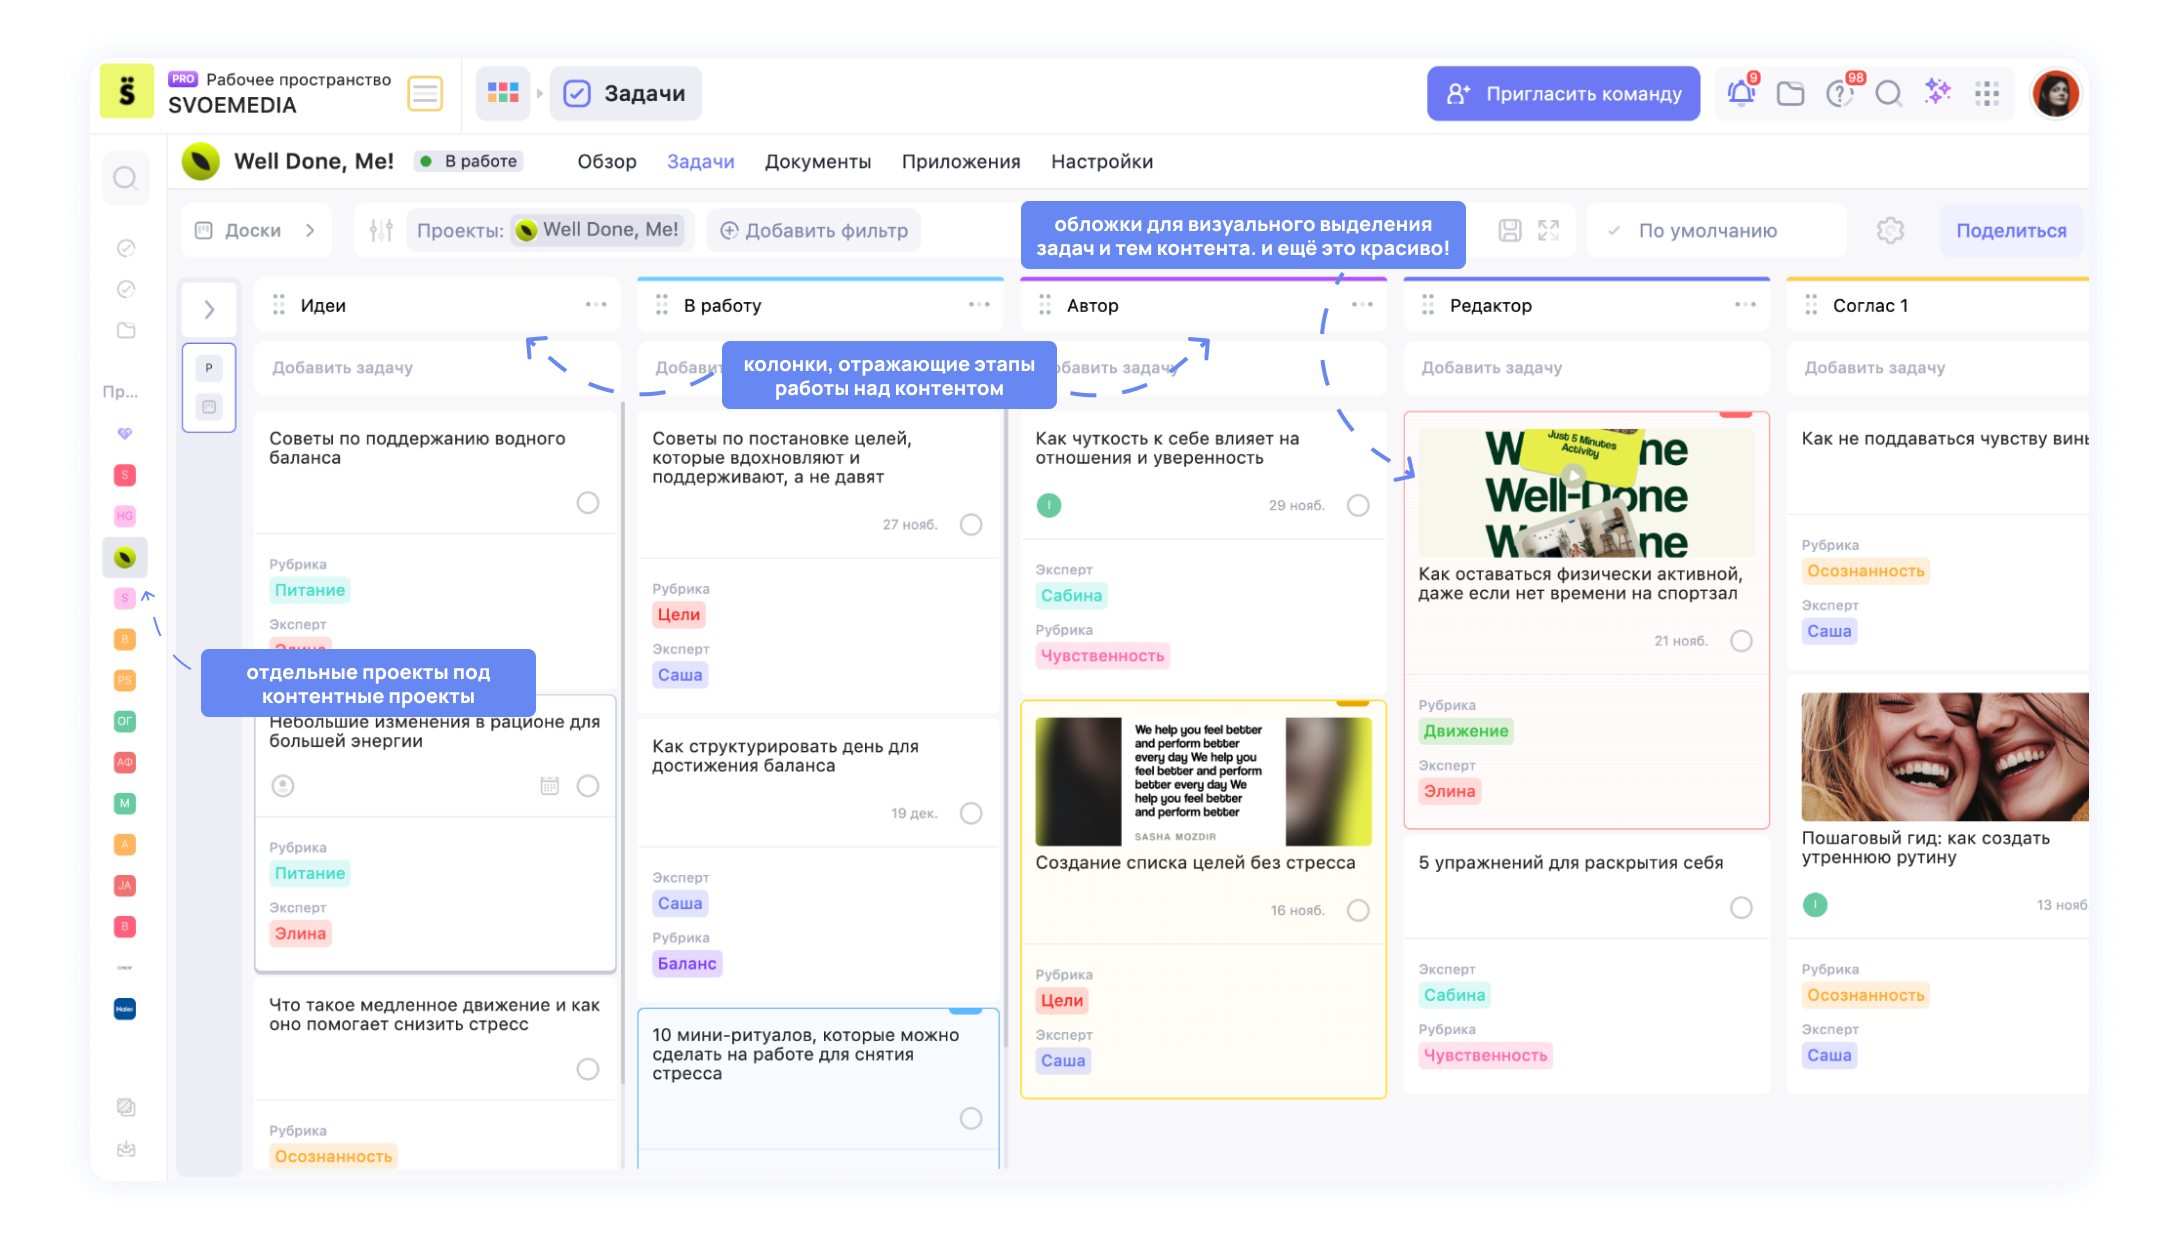Expand the Доски chevron
2179x1241 pixels.
(310, 229)
